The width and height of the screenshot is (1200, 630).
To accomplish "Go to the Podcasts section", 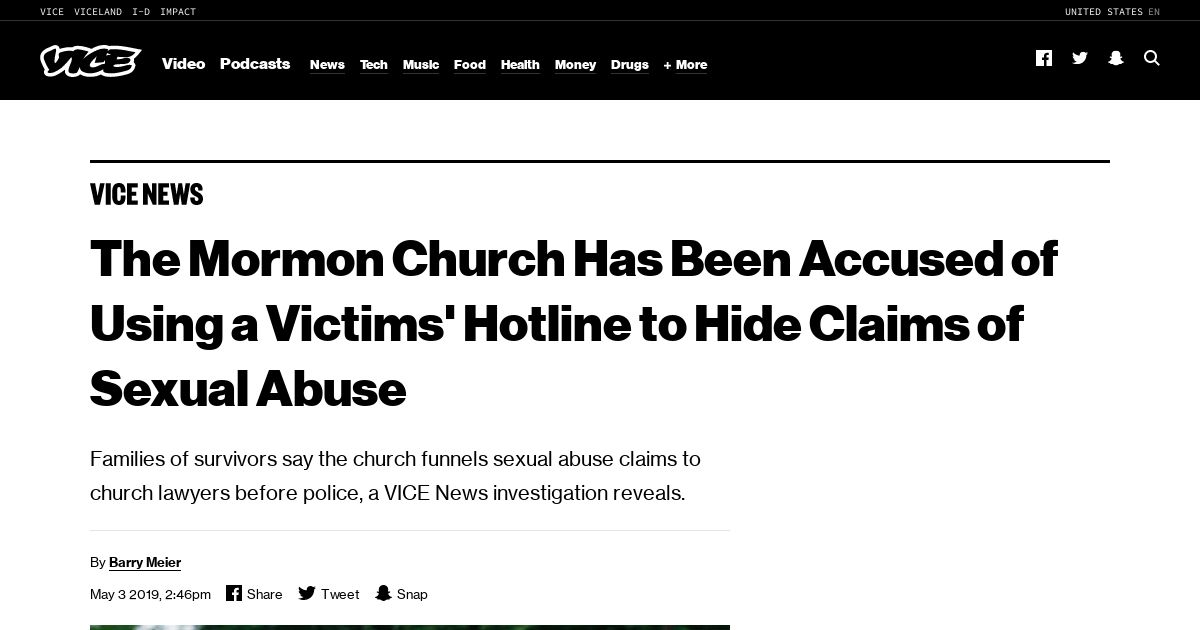I will tap(255, 64).
